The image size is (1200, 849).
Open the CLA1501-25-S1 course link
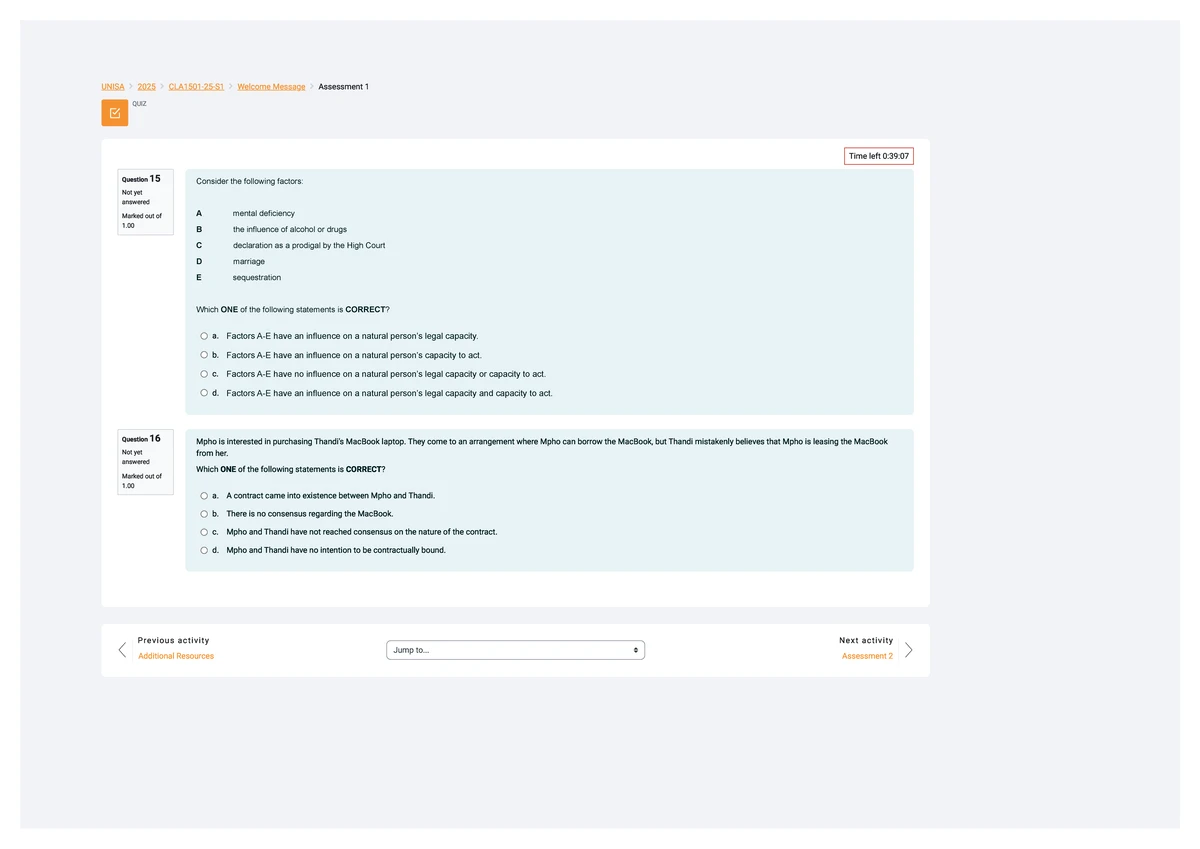click(196, 87)
